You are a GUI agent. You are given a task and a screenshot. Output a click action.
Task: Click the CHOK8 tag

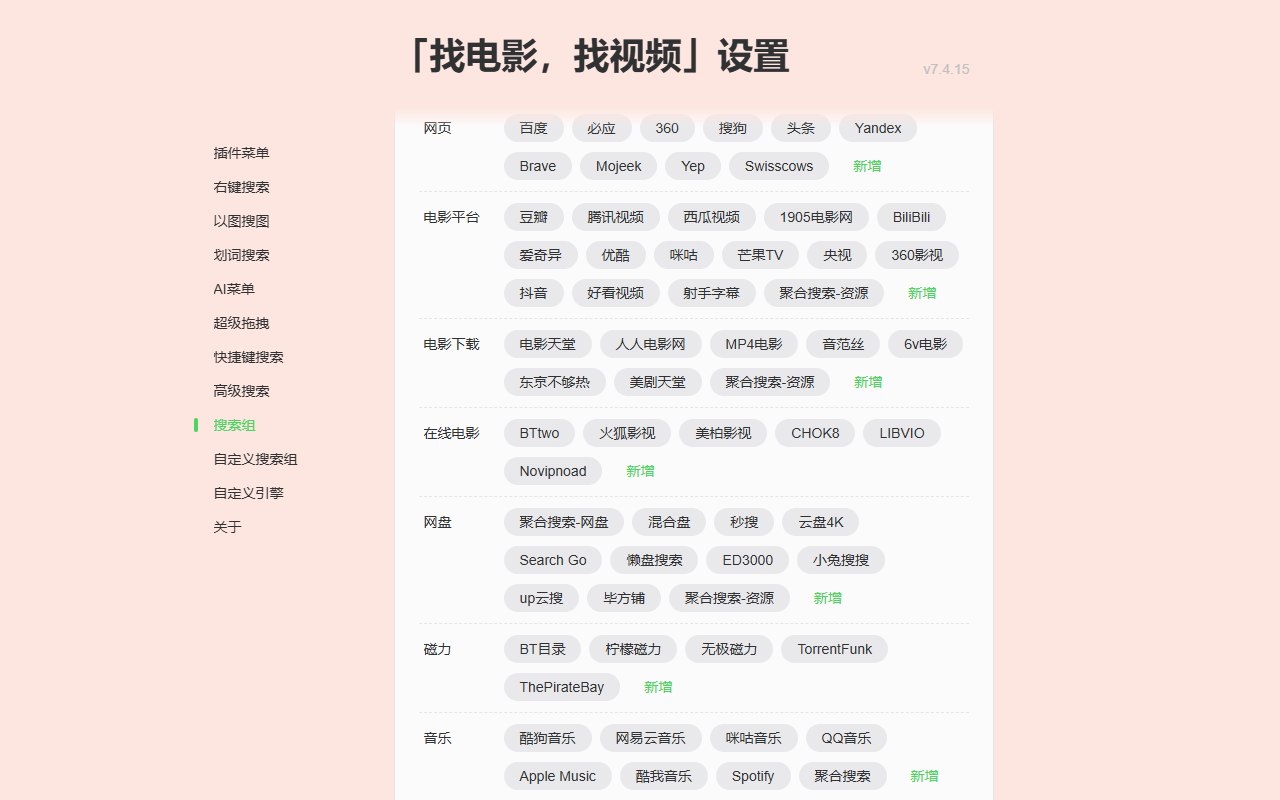pos(816,433)
